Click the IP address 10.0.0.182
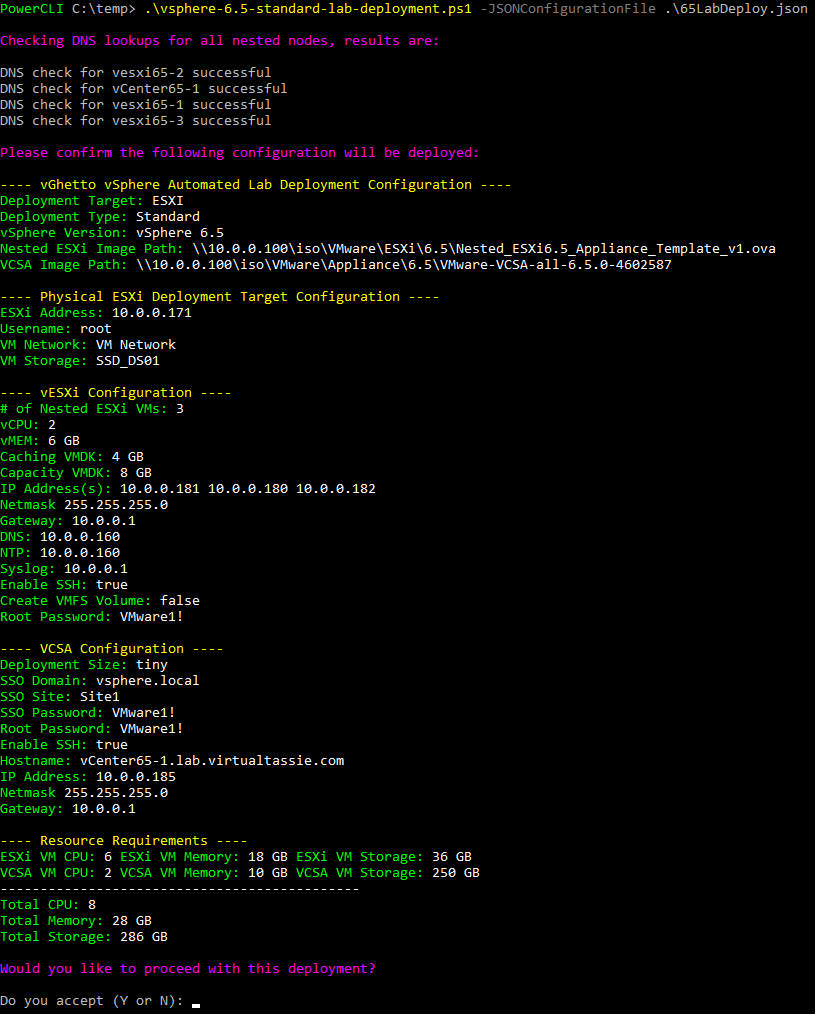This screenshot has height=1014, width=815. [336, 489]
